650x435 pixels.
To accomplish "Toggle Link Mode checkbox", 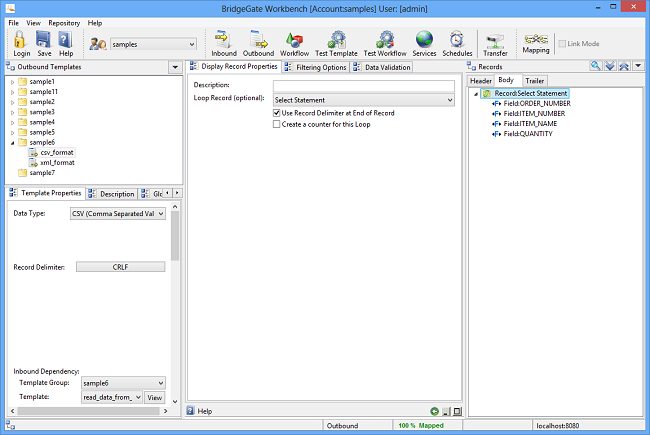I will click(x=562, y=44).
